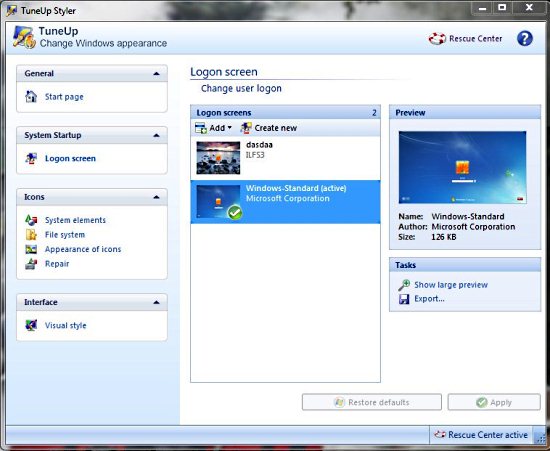Go to File system
550x451 pixels.
(x=65, y=235)
